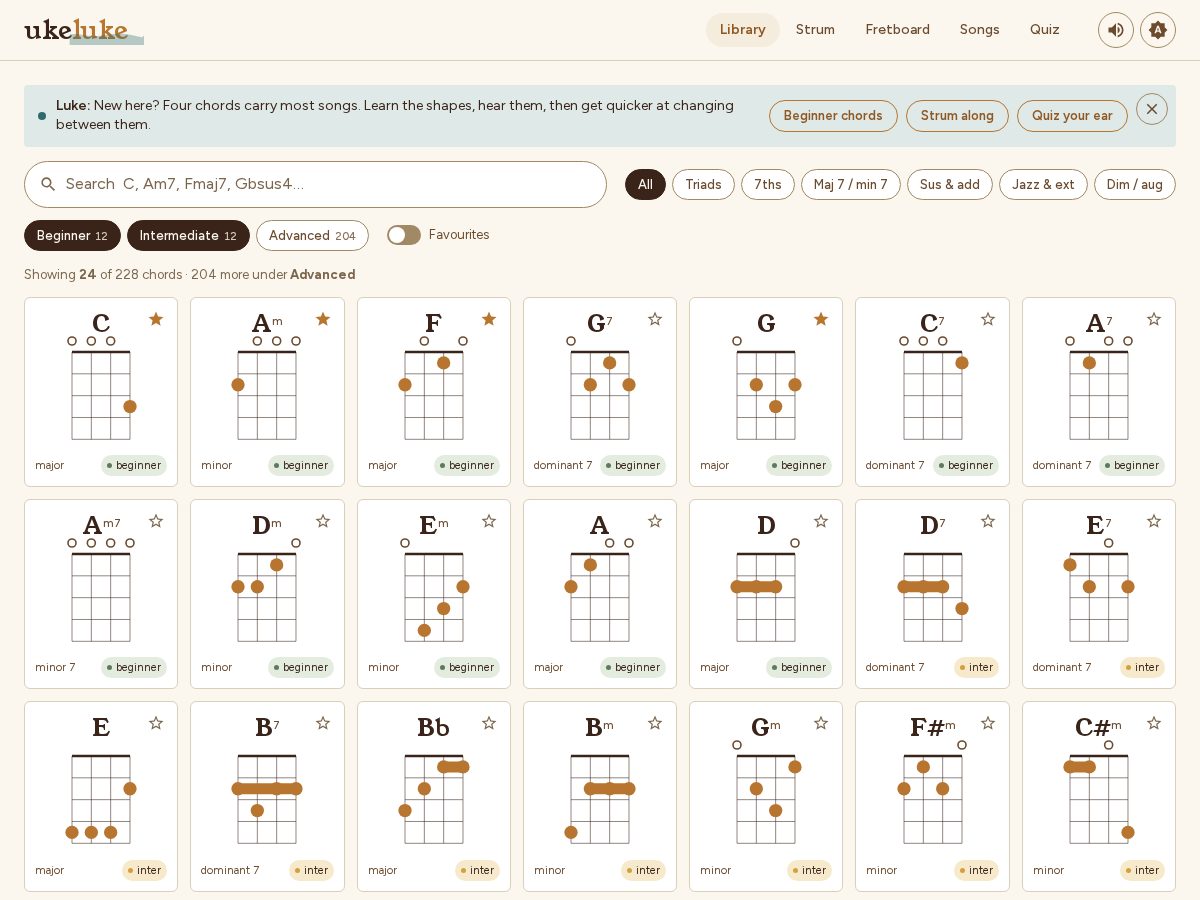
Task: Open the Library tab
Action: (743, 30)
